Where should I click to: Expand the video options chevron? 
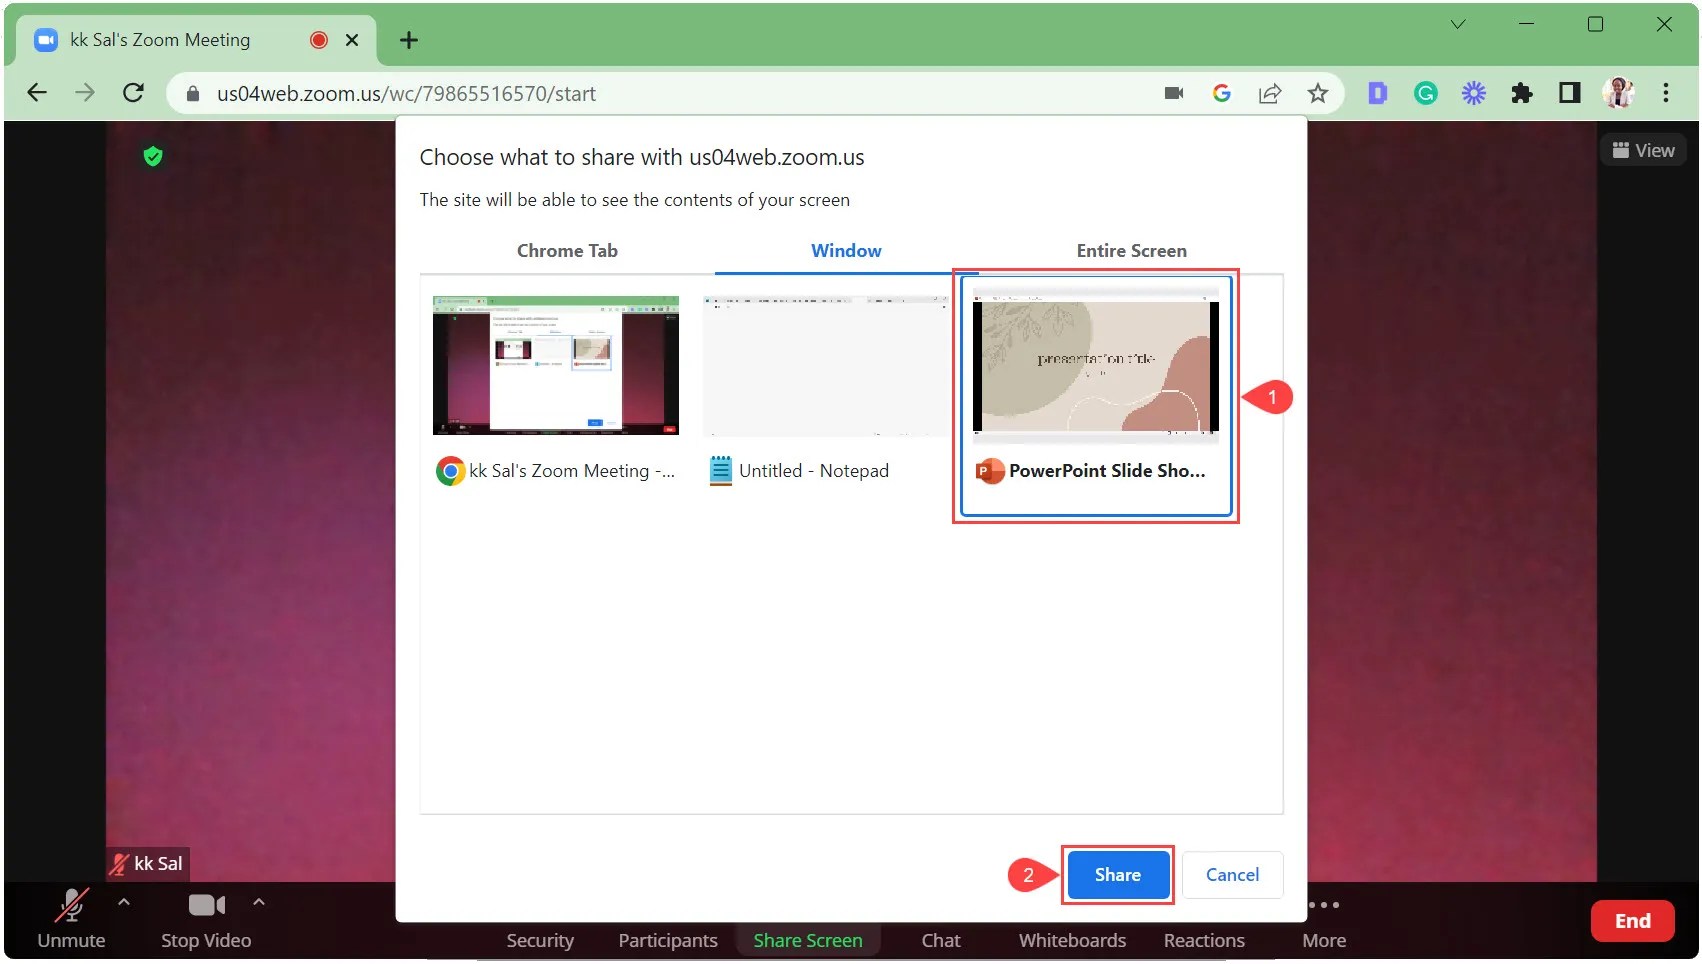258,903
